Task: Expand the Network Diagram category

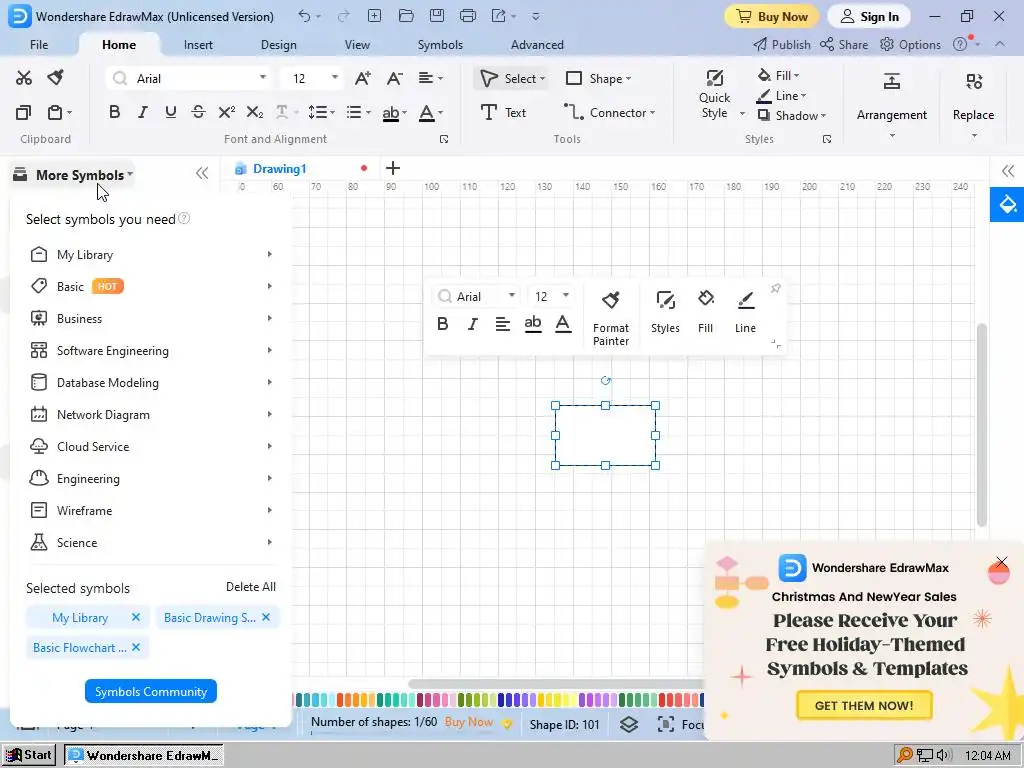Action: (x=151, y=414)
